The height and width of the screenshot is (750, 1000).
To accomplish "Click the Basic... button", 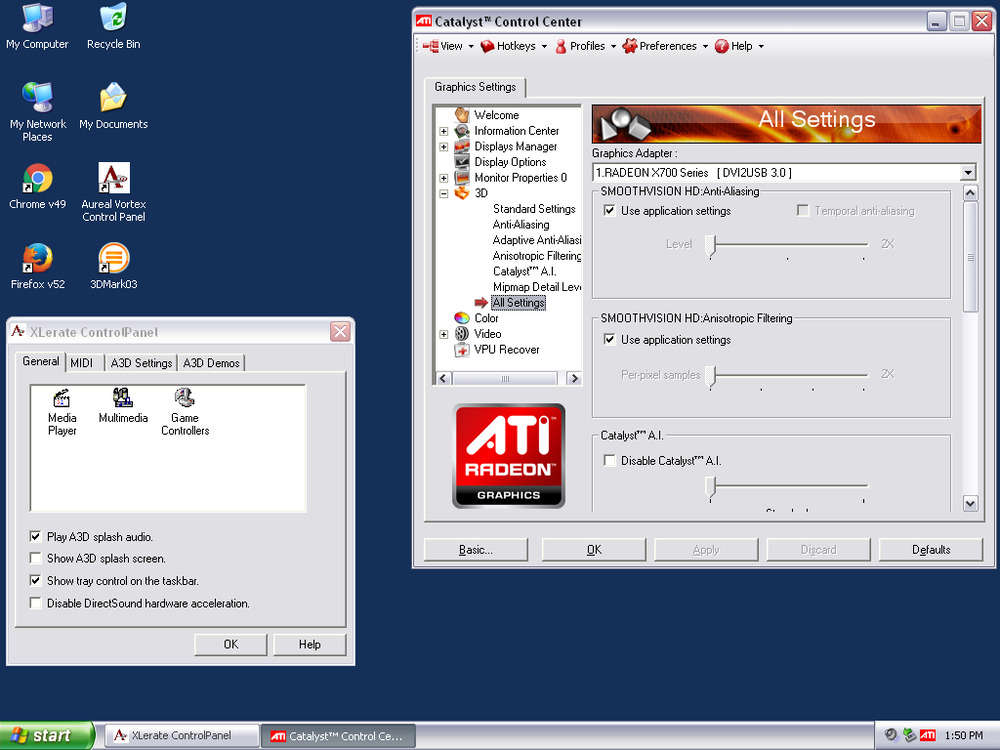I will (x=476, y=550).
